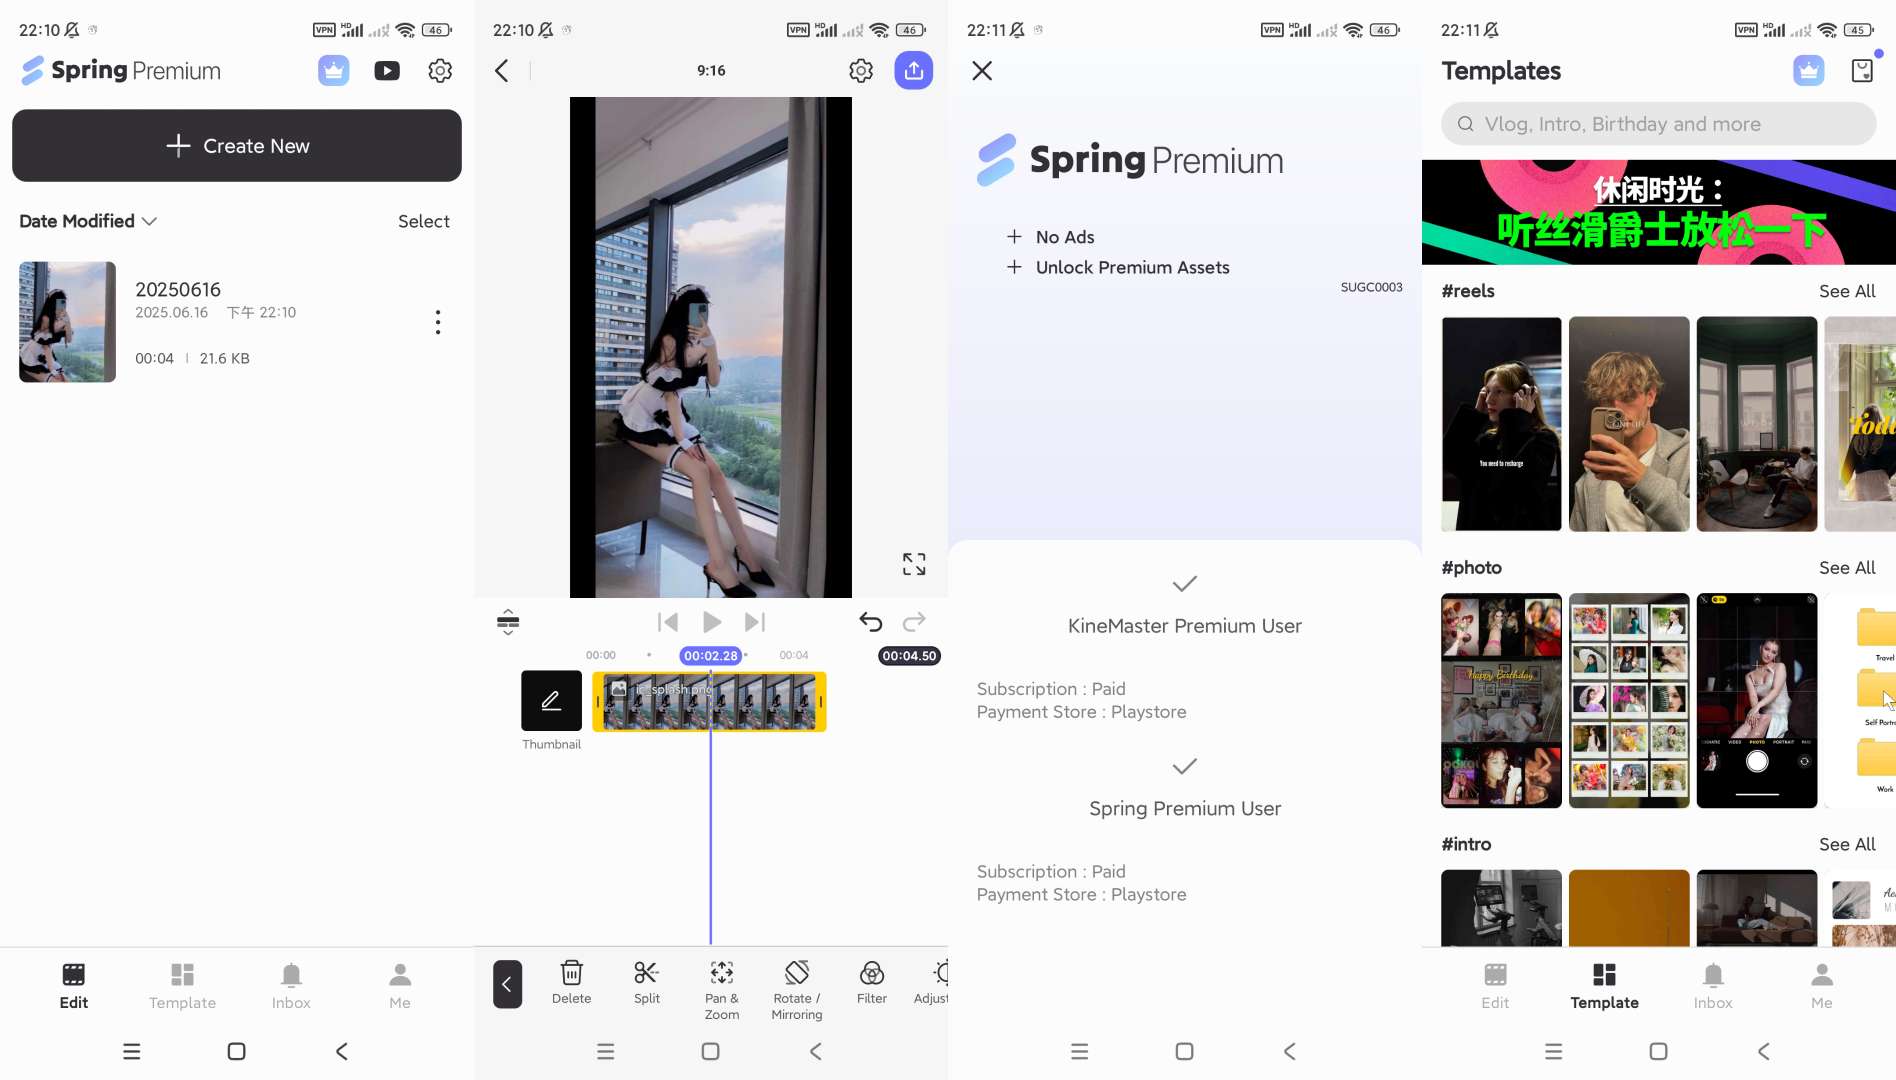Viewport: 1896px width, 1080px height.
Task: Open editor settings gear next to export
Action: coord(861,71)
